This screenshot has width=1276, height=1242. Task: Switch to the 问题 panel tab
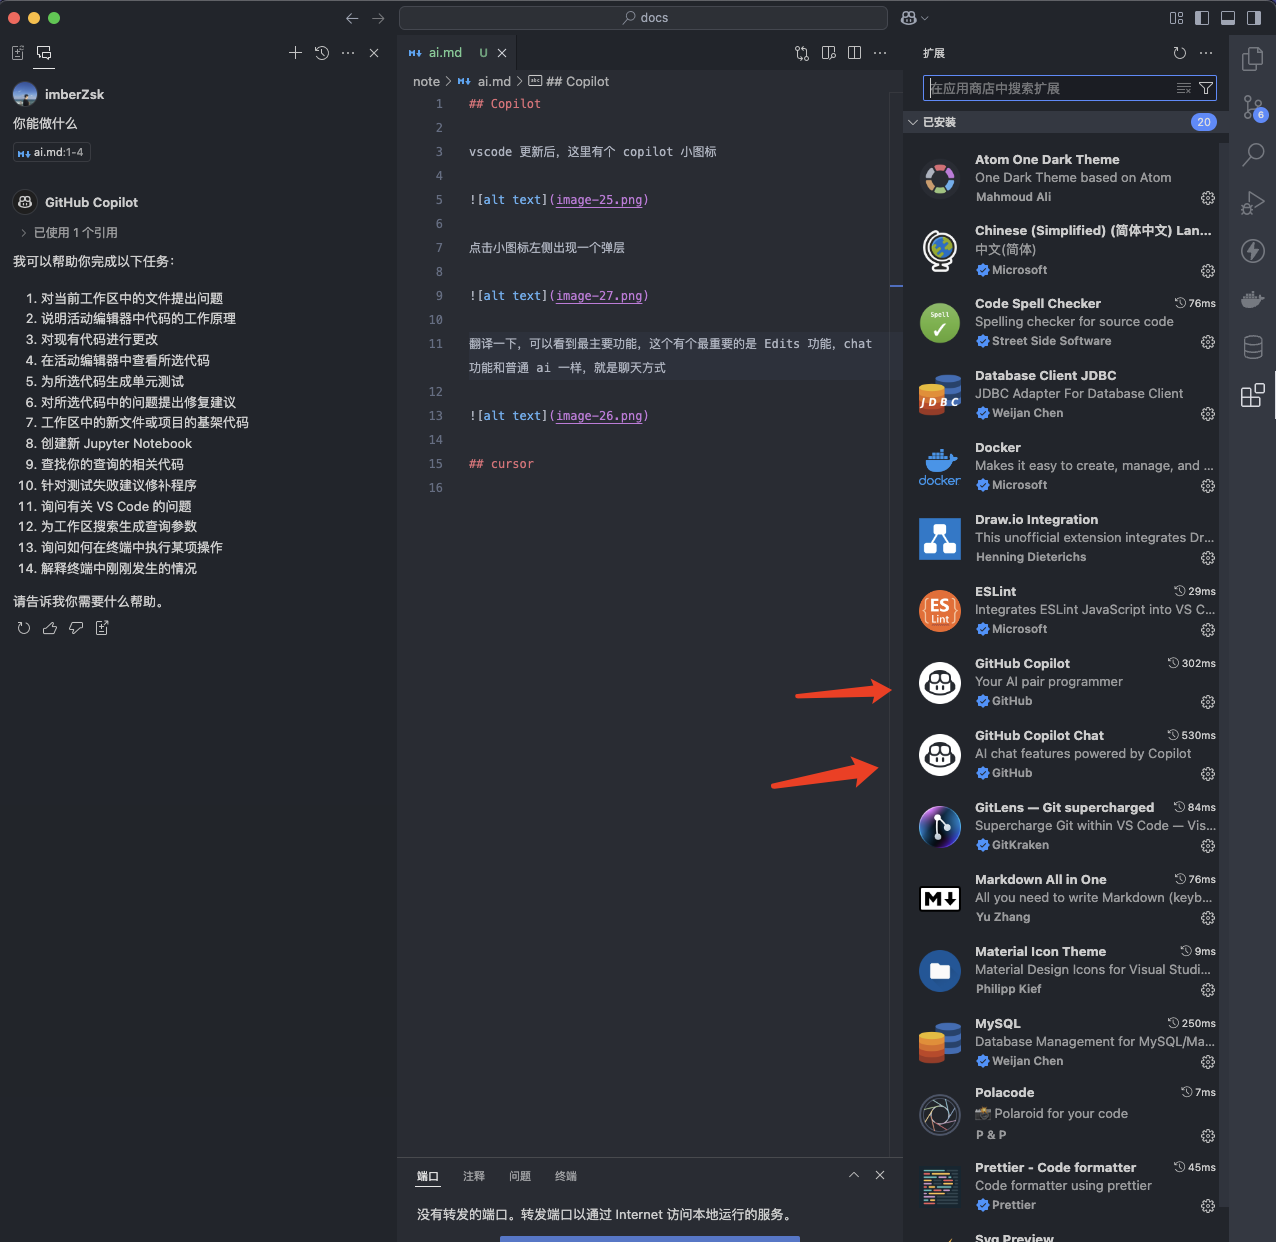coord(520,1176)
